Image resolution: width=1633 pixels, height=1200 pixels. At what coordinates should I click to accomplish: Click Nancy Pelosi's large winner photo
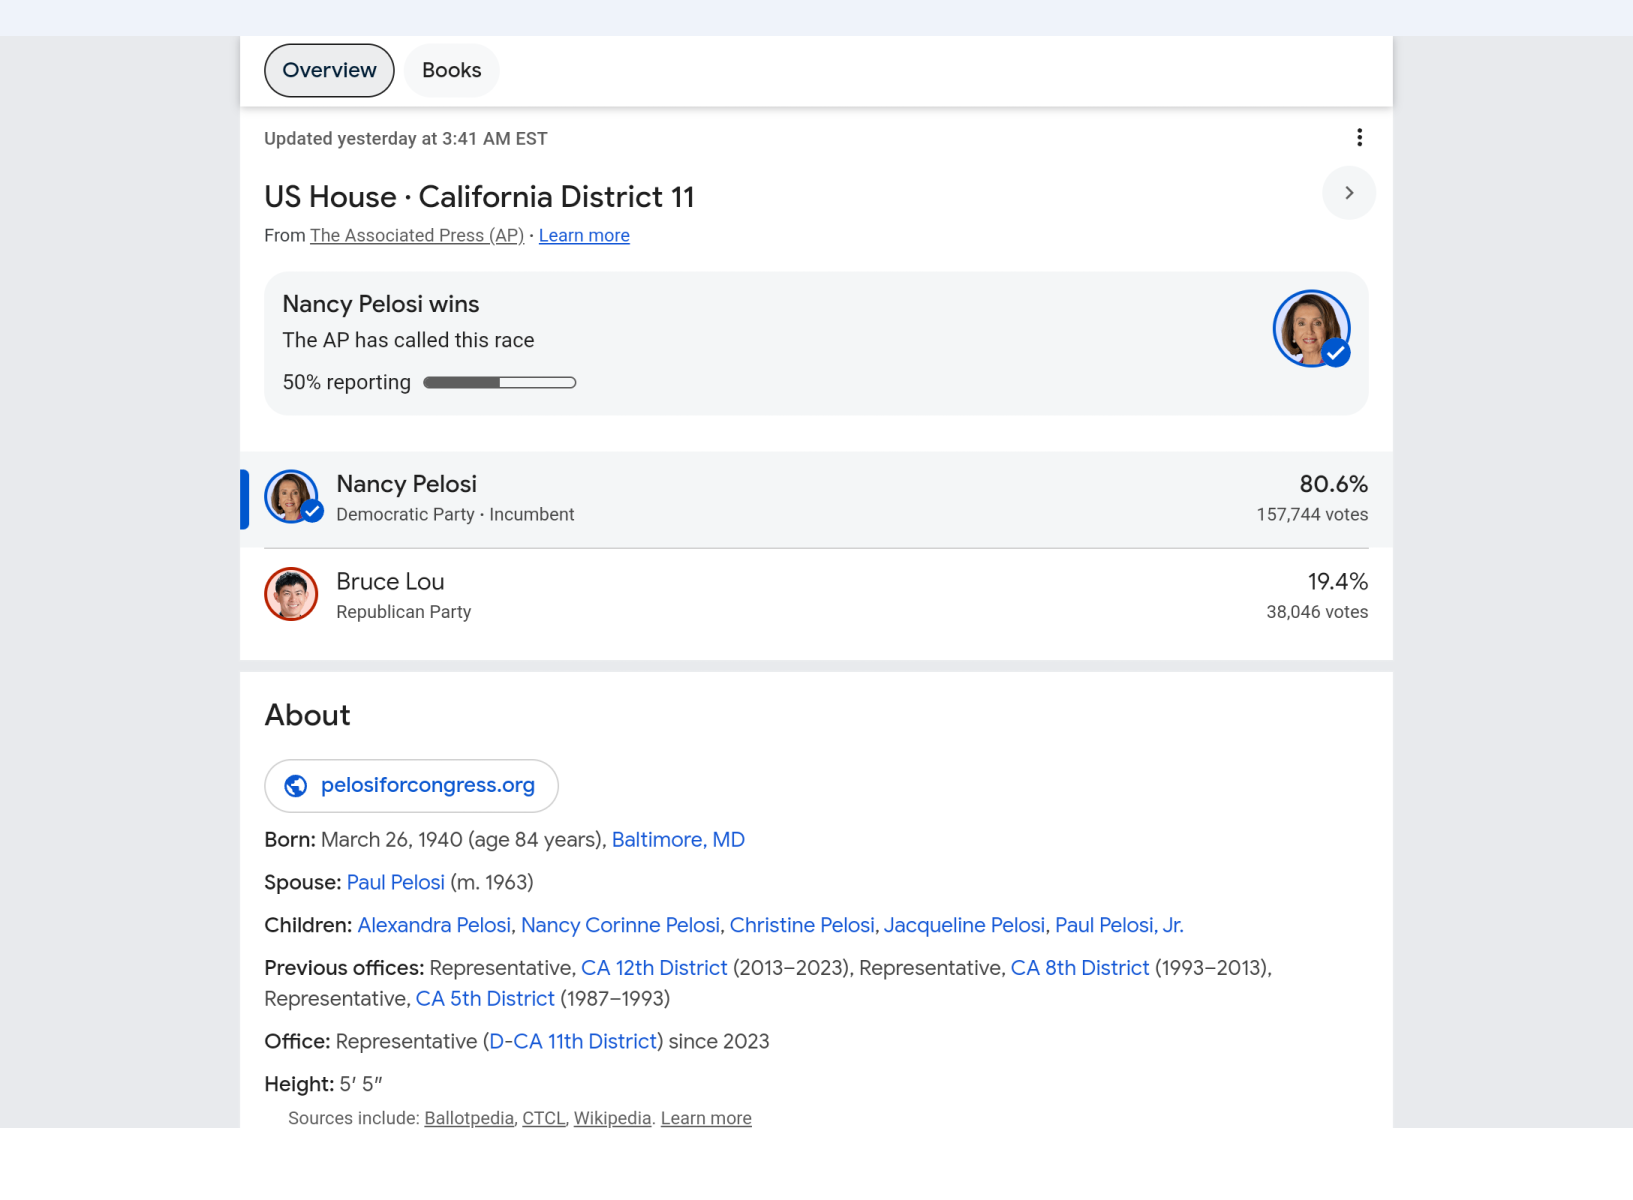1311,329
